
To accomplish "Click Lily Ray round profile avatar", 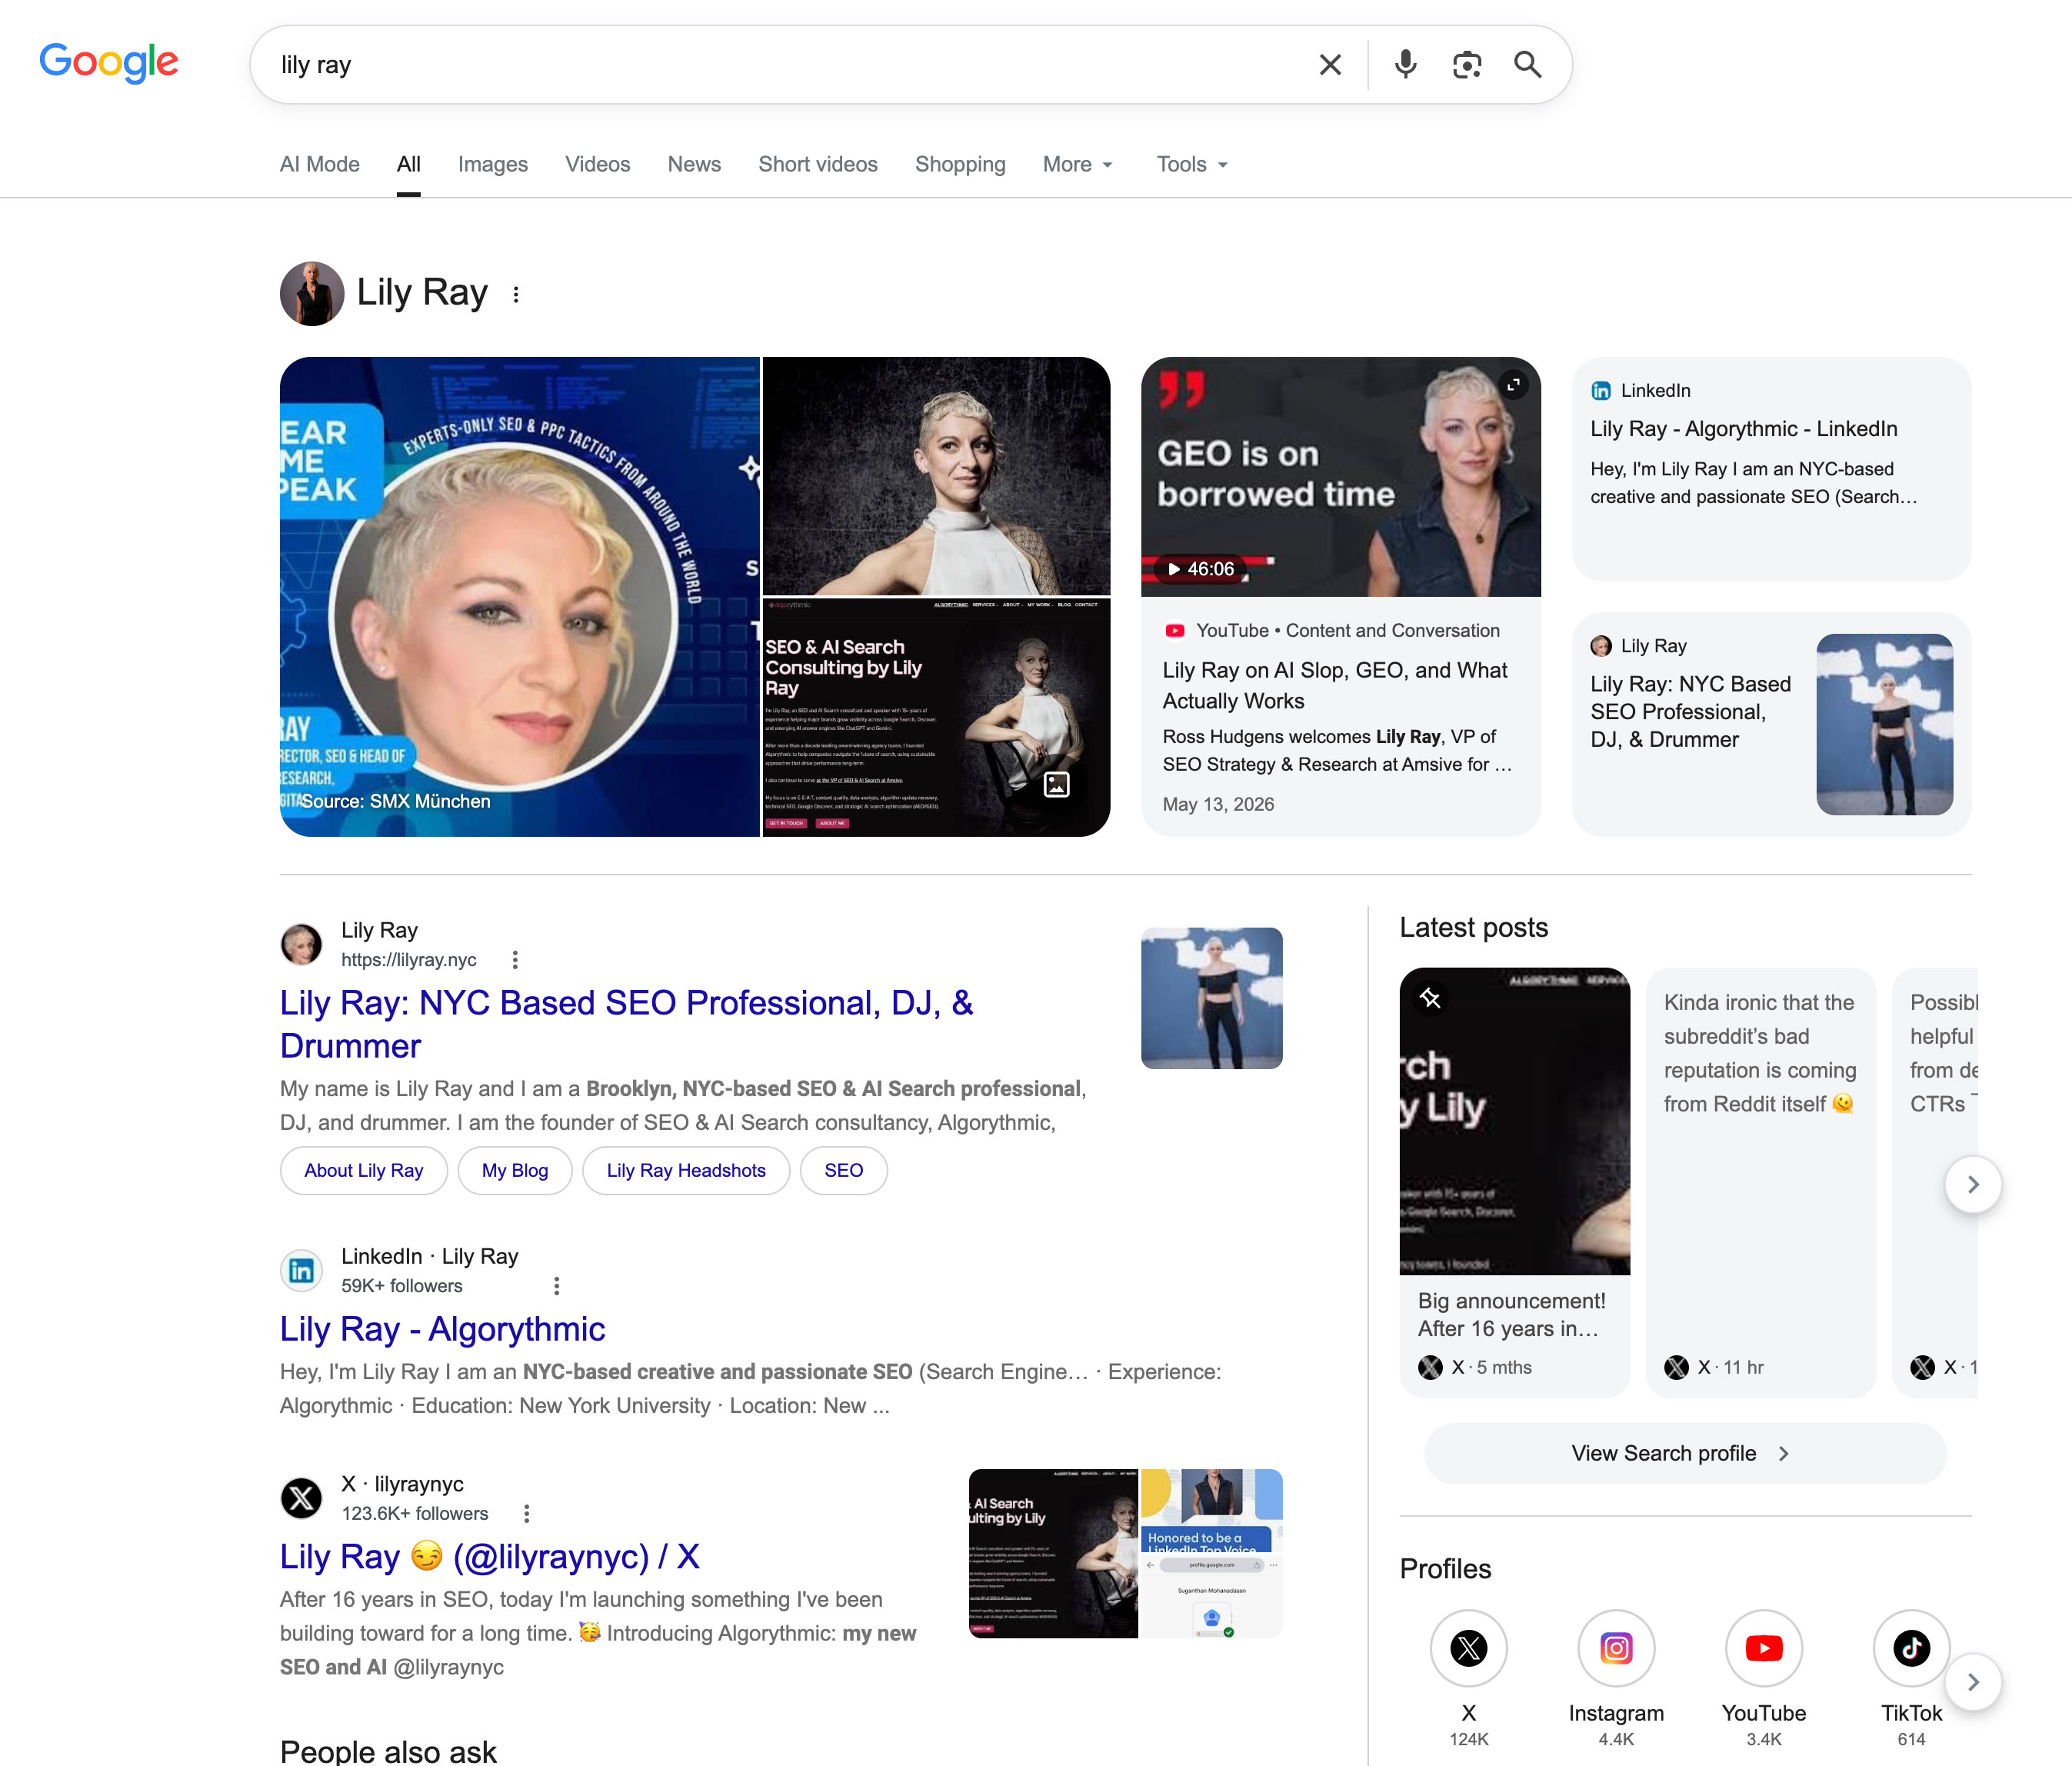I will (x=312, y=293).
